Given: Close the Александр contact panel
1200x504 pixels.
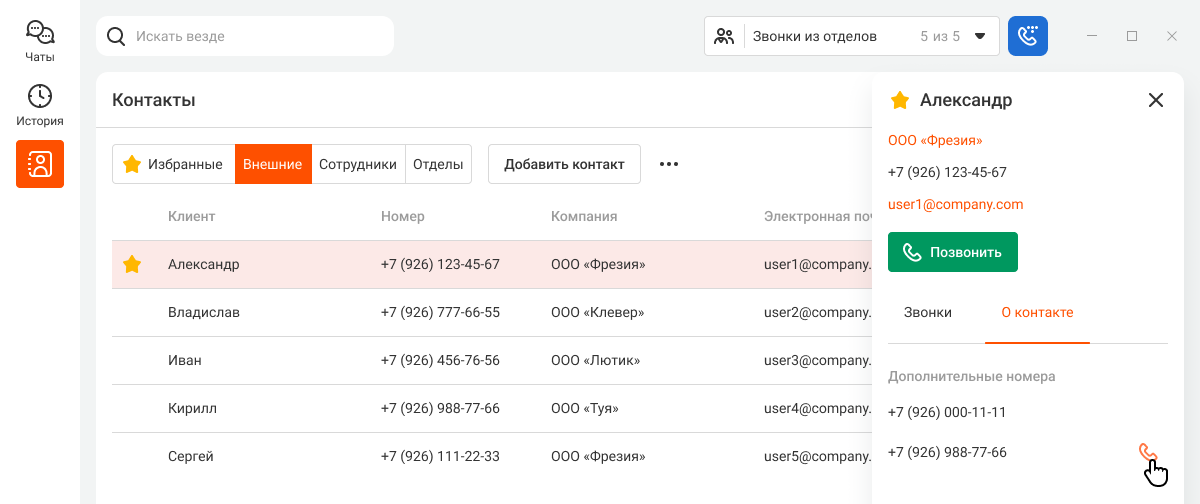Looking at the screenshot, I should click(x=1156, y=100).
